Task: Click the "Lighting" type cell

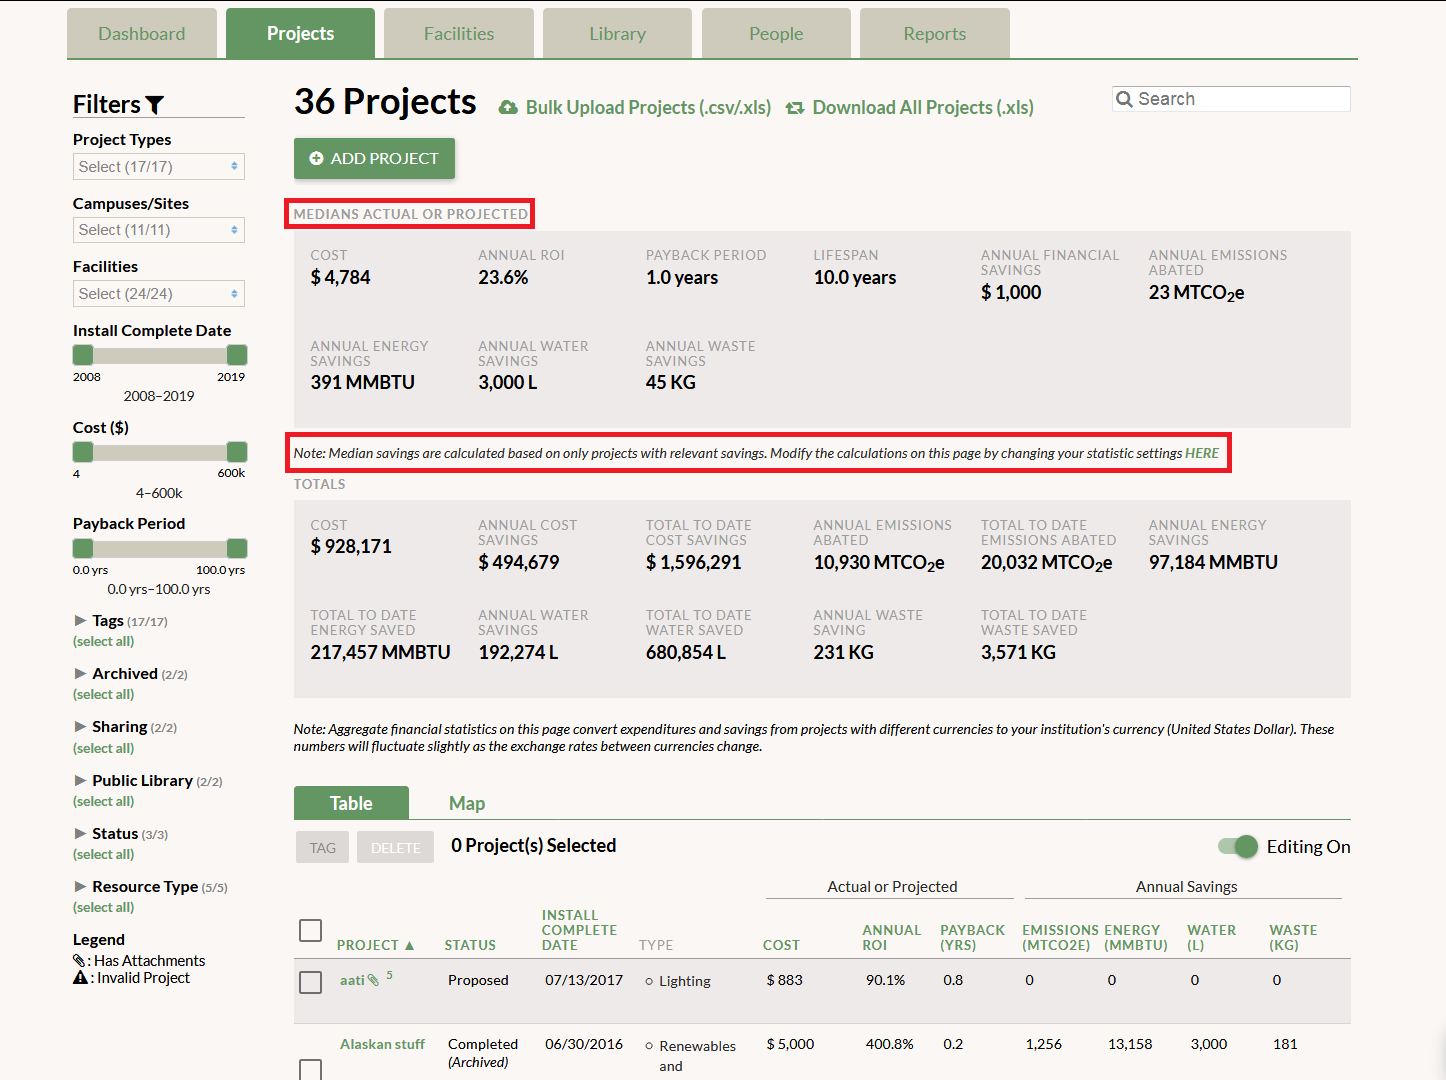Action: click(685, 981)
